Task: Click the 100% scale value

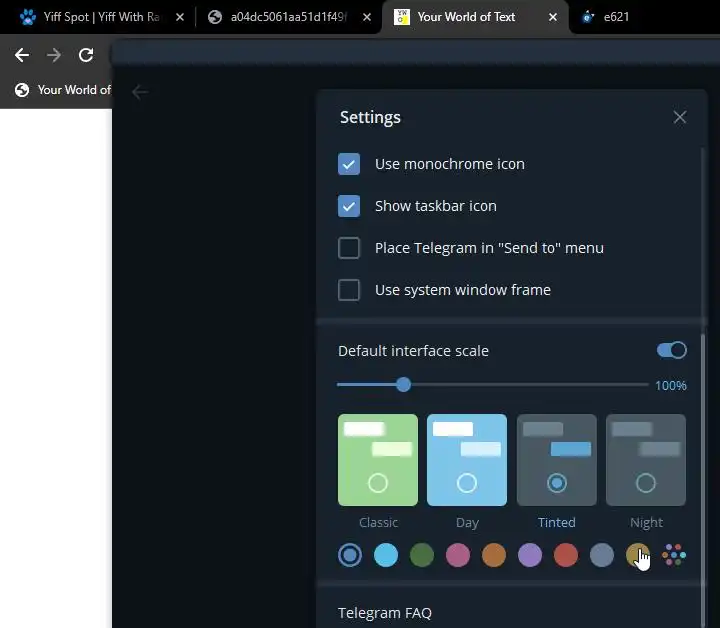Action: (671, 386)
